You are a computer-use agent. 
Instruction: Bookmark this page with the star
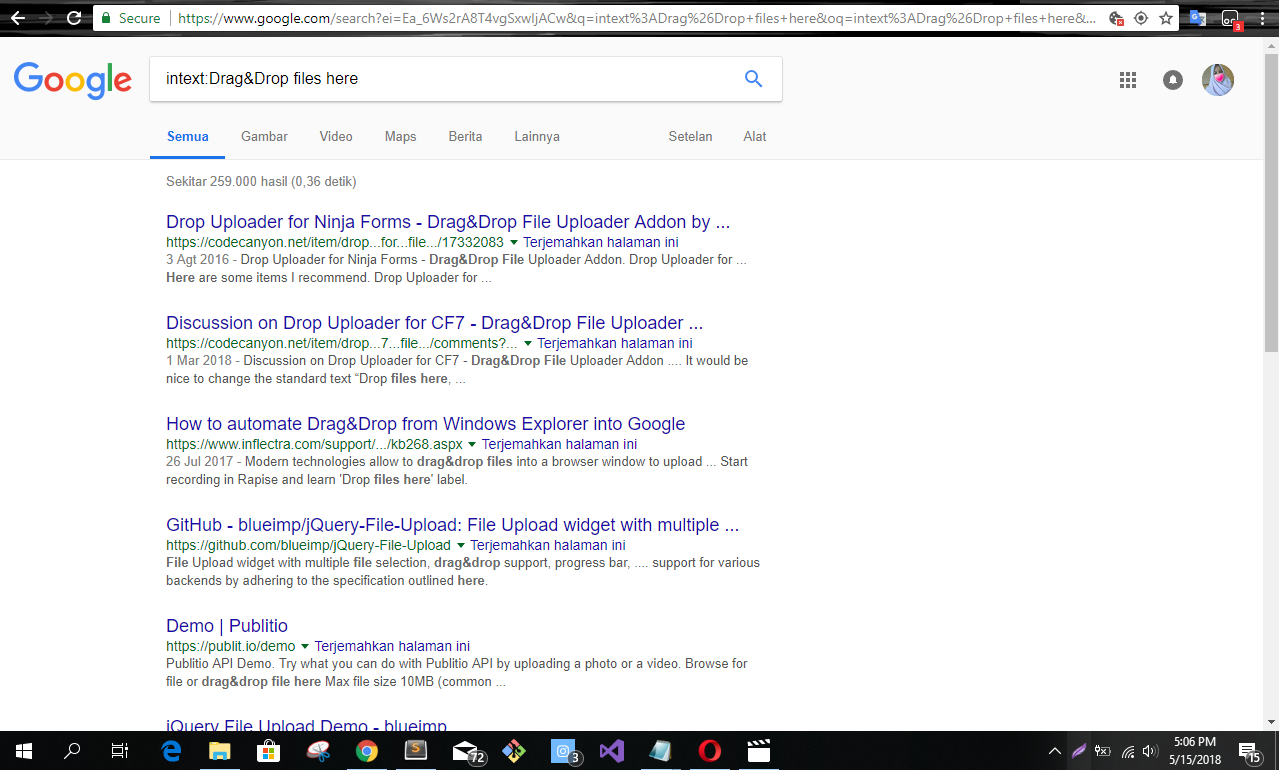click(x=1166, y=18)
